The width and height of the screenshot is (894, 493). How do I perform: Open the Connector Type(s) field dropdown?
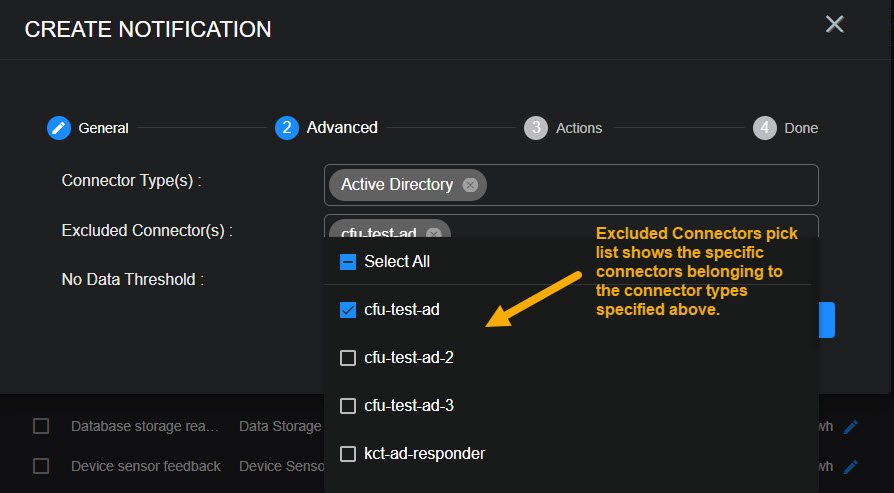650,185
